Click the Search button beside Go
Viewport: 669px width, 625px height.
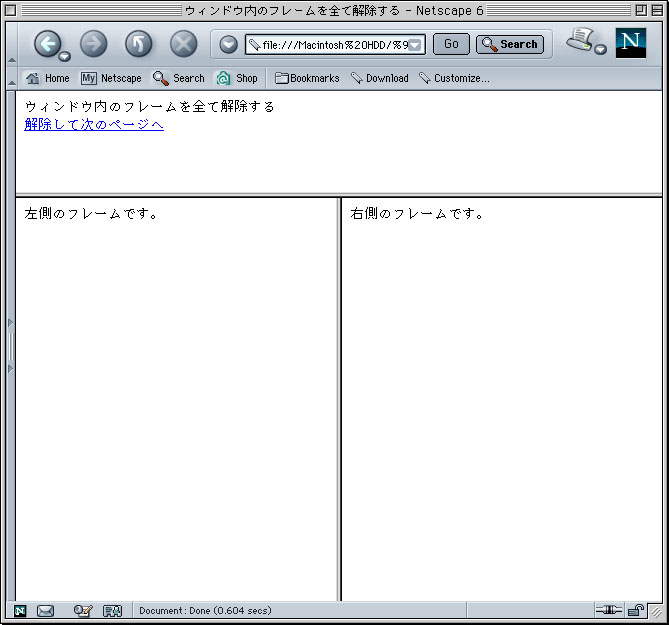[510, 44]
